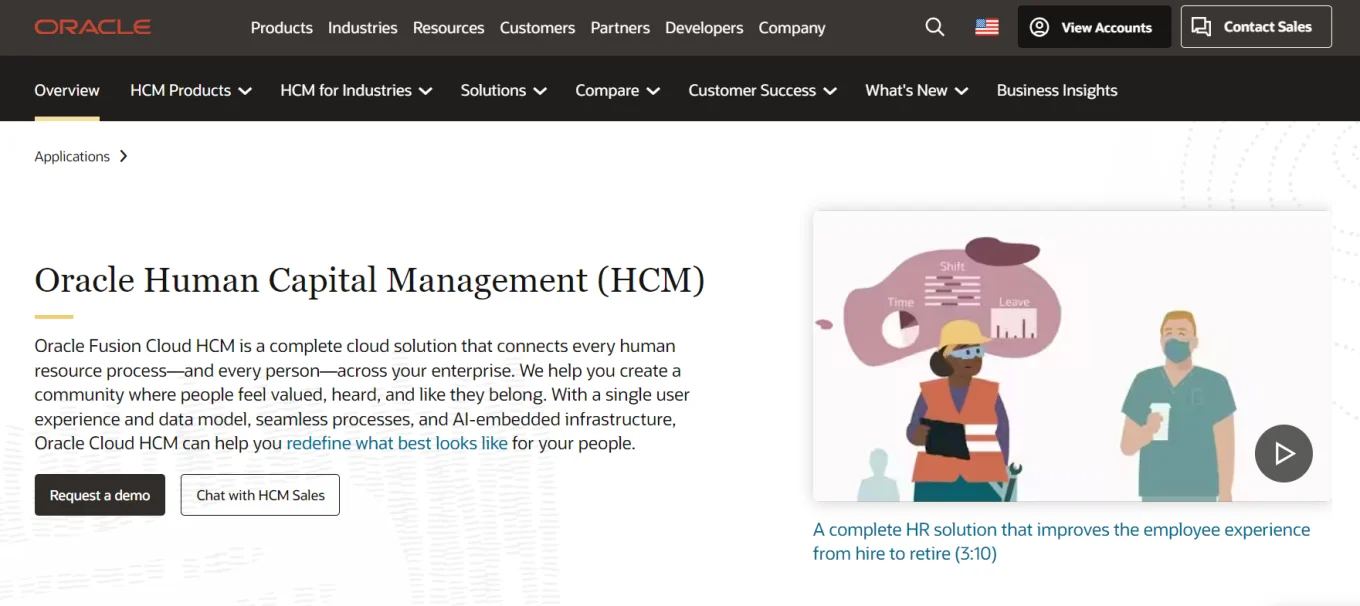Open the redefine what best looks like link

[396, 443]
